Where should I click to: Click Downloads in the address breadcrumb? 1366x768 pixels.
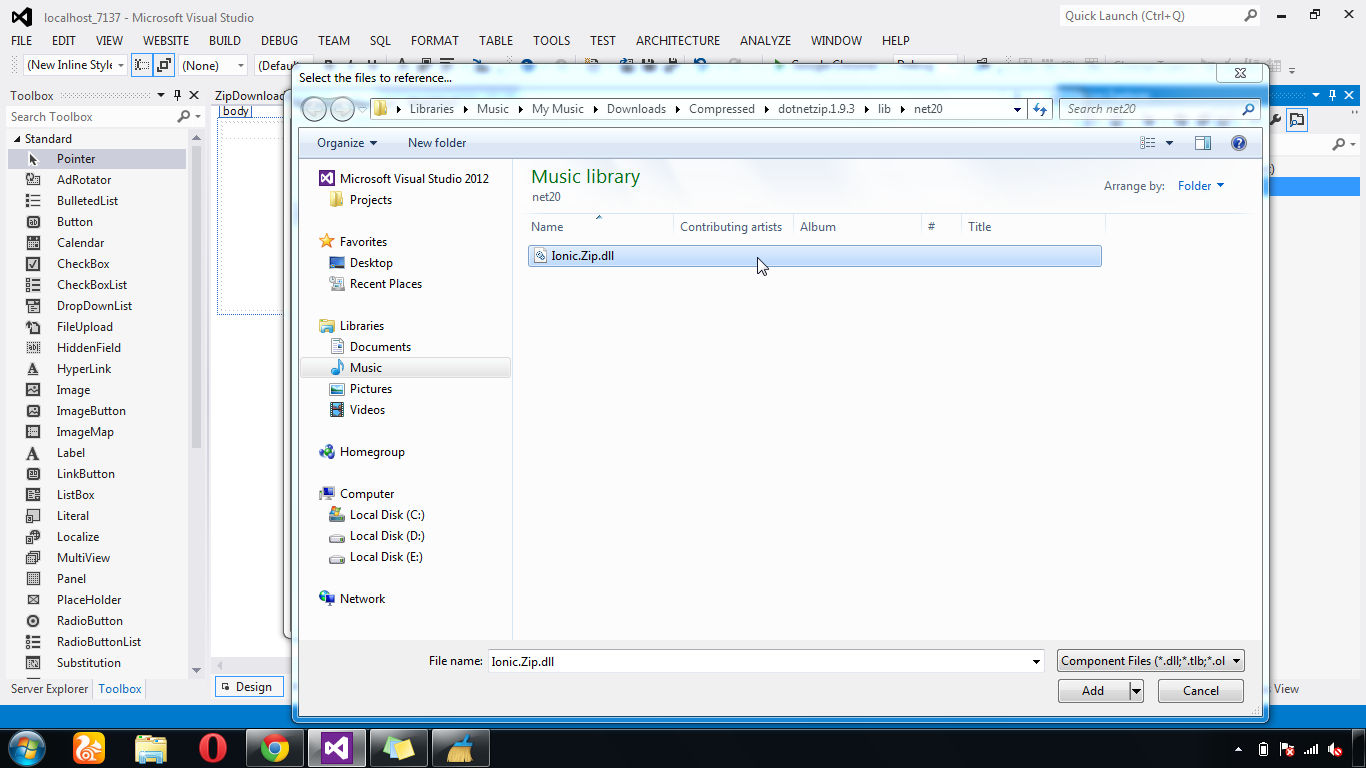pos(636,109)
